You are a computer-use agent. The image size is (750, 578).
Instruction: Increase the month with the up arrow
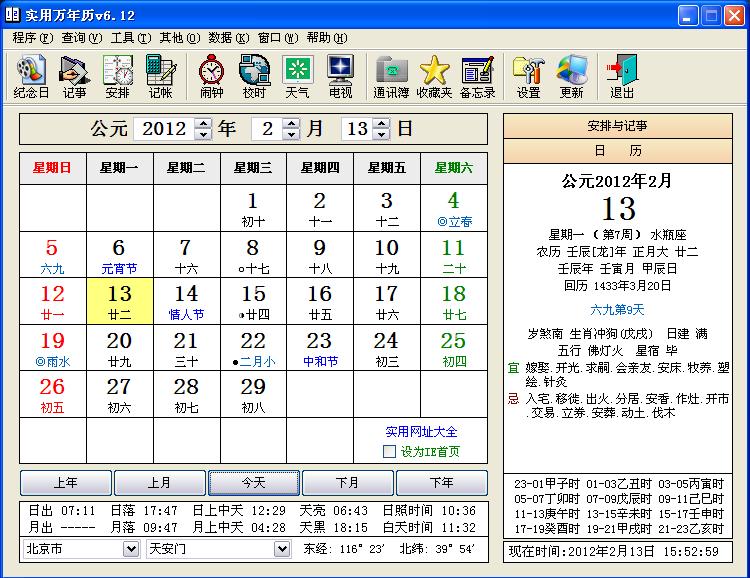tap(291, 123)
